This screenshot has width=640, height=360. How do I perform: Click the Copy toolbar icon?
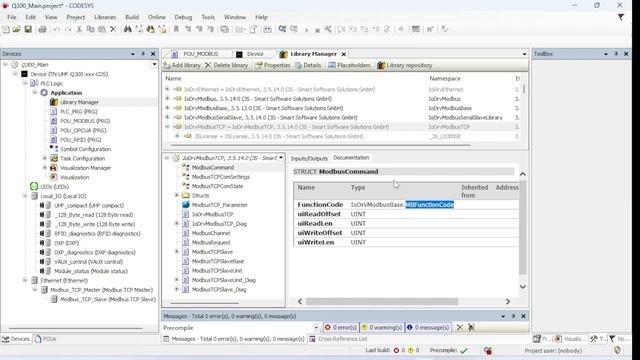[91, 29]
